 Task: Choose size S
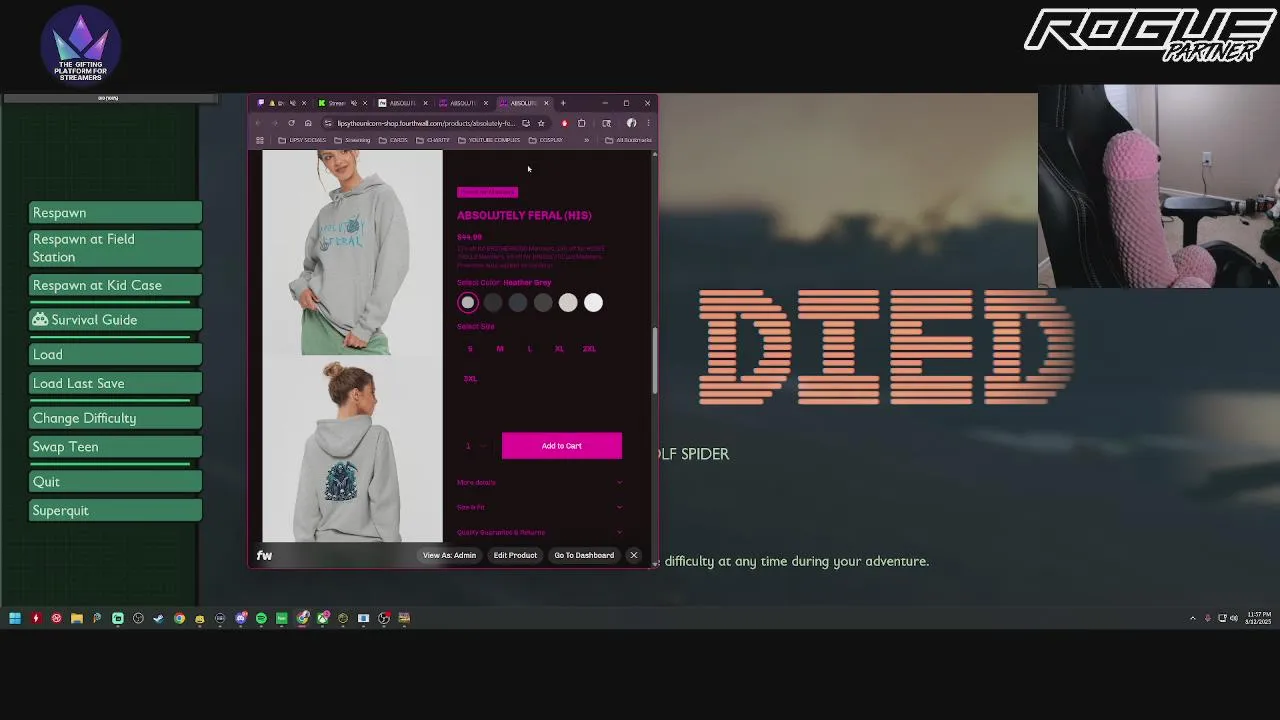click(470, 349)
